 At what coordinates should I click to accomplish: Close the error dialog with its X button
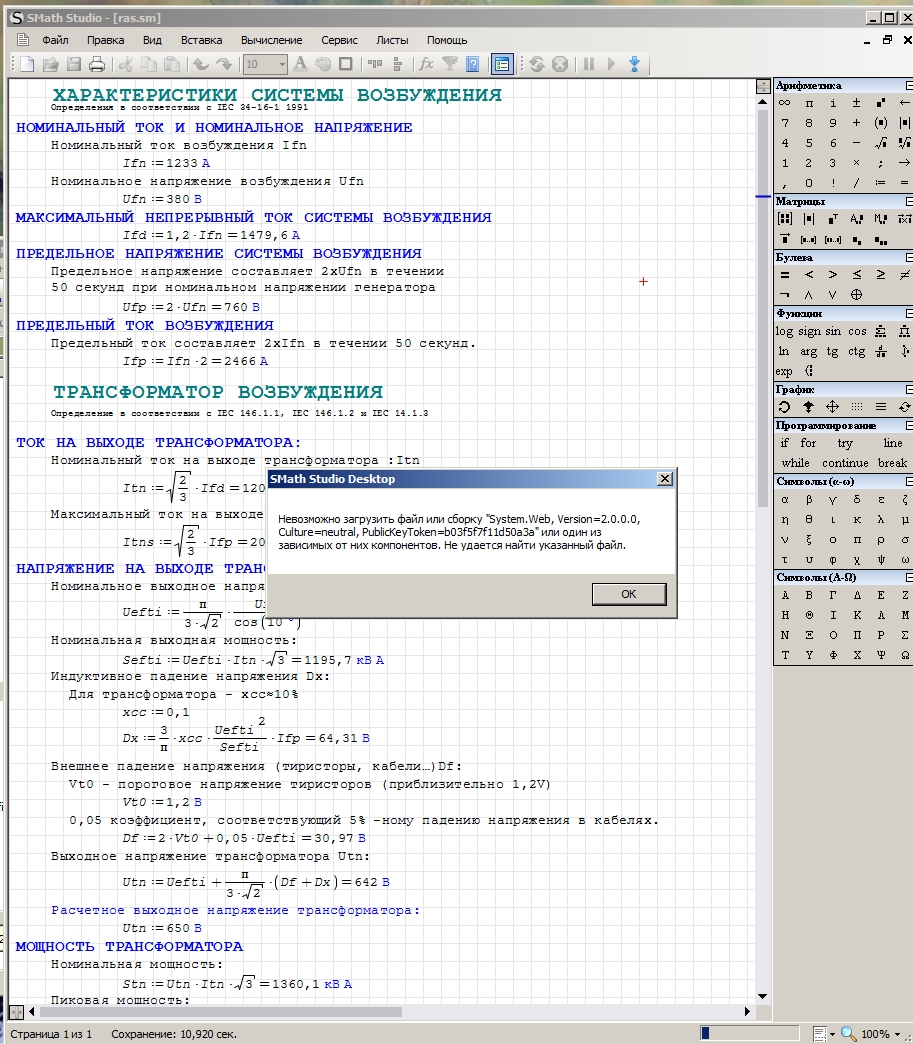pos(664,479)
